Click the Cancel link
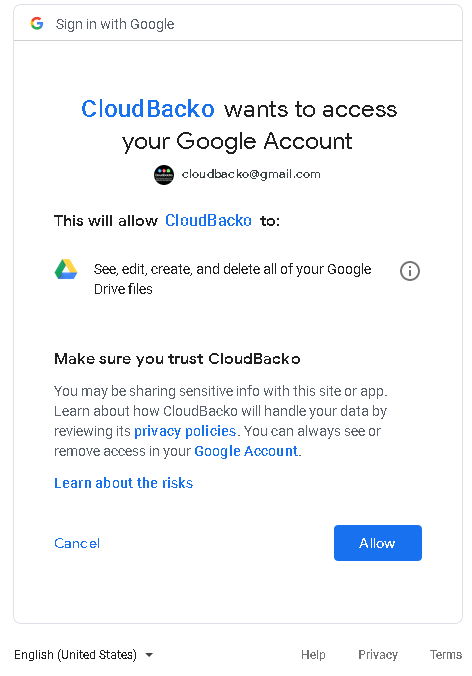 (77, 543)
